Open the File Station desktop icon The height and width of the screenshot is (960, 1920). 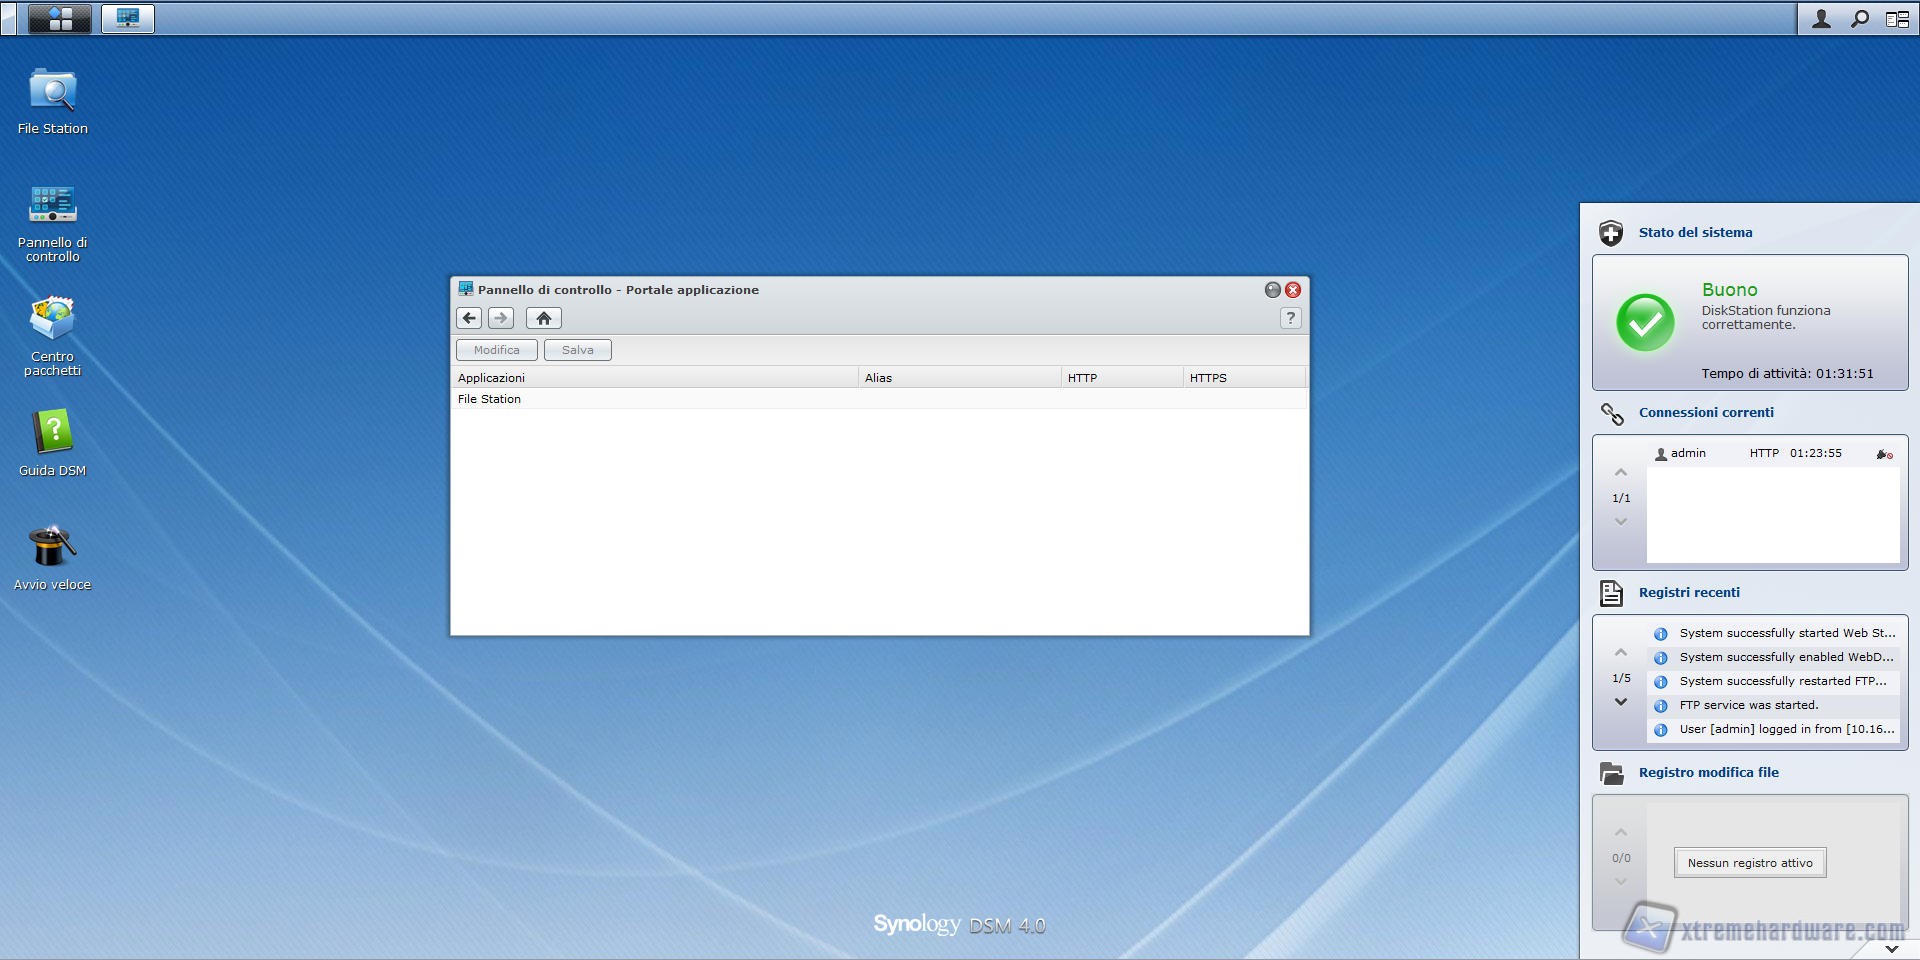(x=52, y=92)
